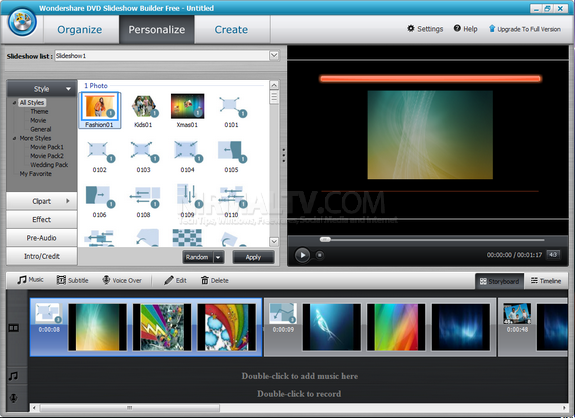Screen dimensions: 575x418
Task: Click the Edit pencil button
Action: (x=176, y=280)
